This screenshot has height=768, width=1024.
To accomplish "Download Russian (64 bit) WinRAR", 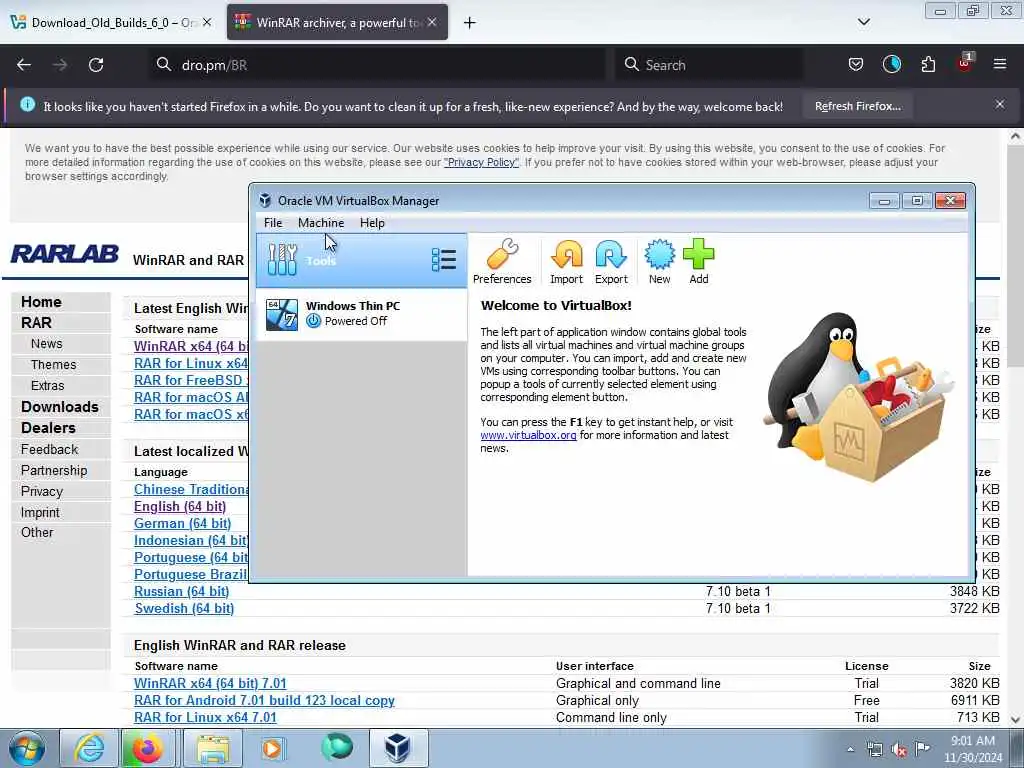I will pyautogui.click(x=182, y=592).
